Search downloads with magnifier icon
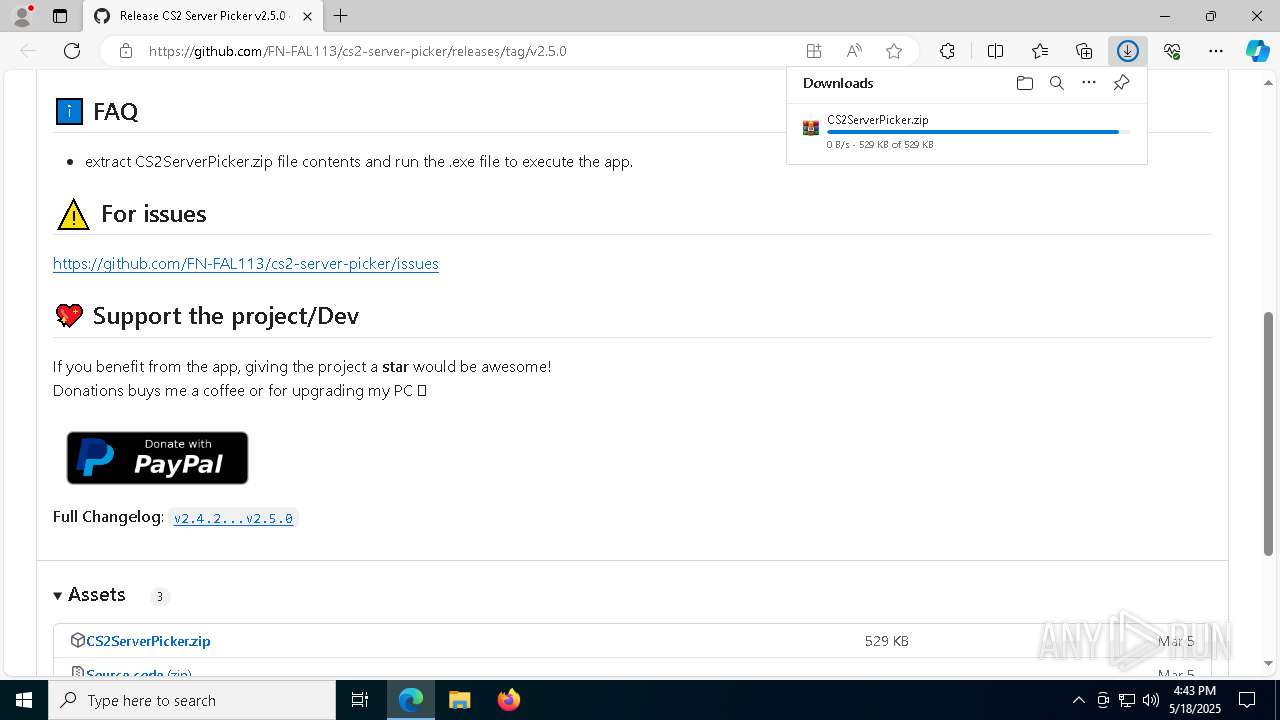 click(1056, 83)
